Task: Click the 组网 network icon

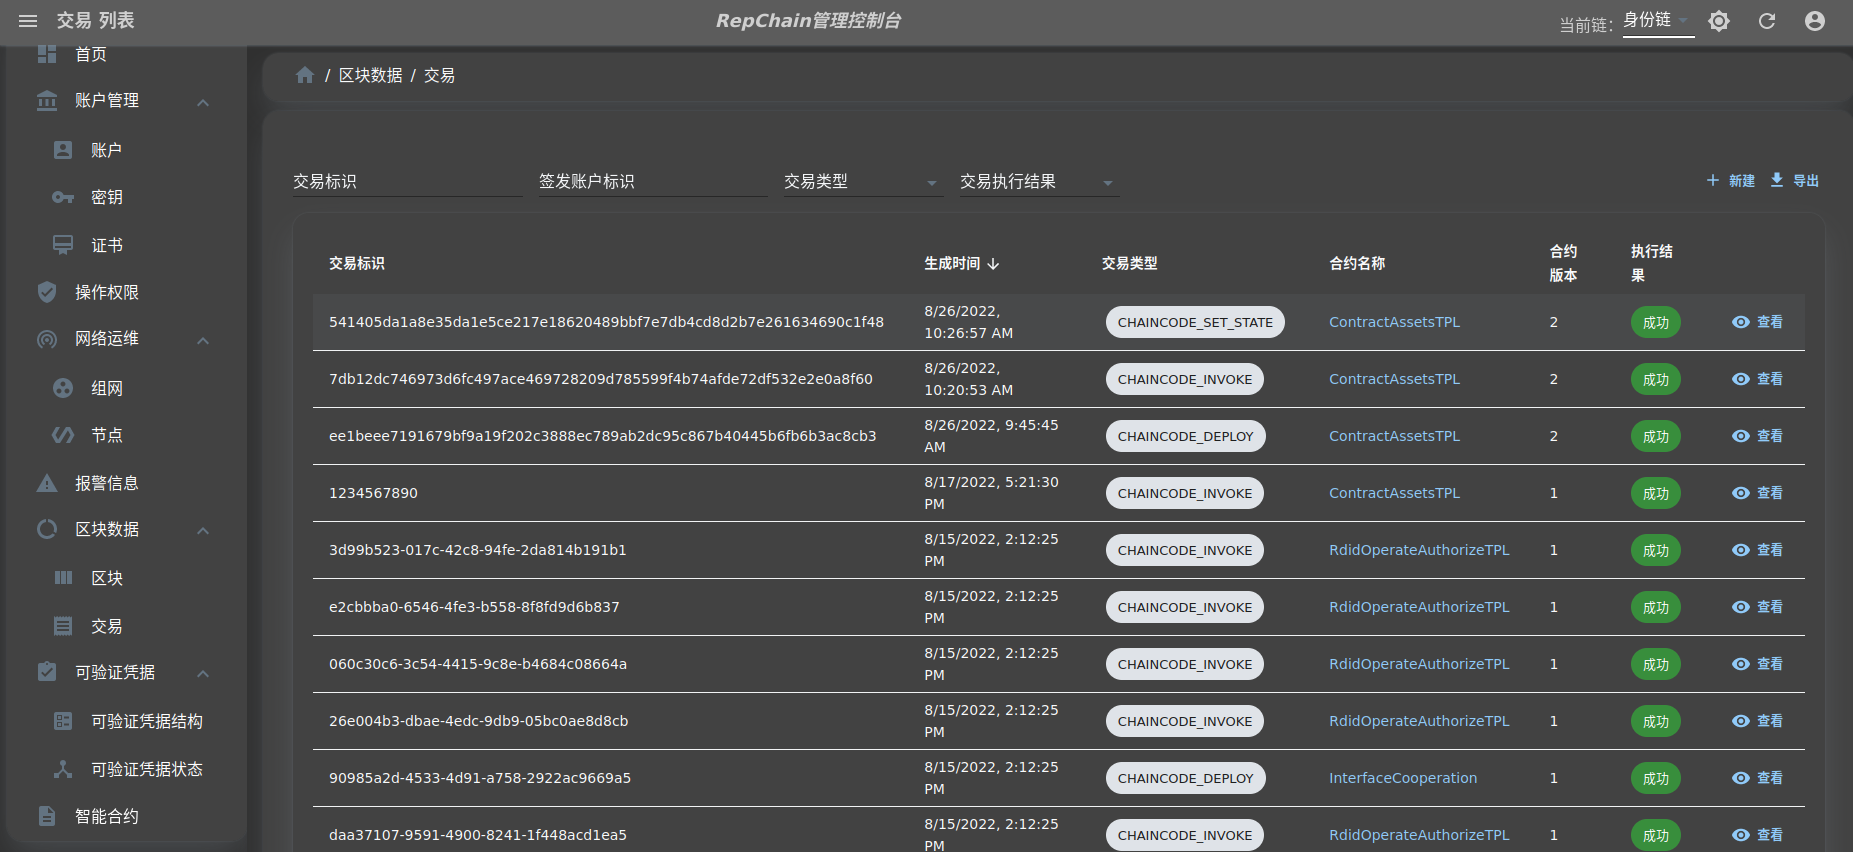Action: coord(63,388)
